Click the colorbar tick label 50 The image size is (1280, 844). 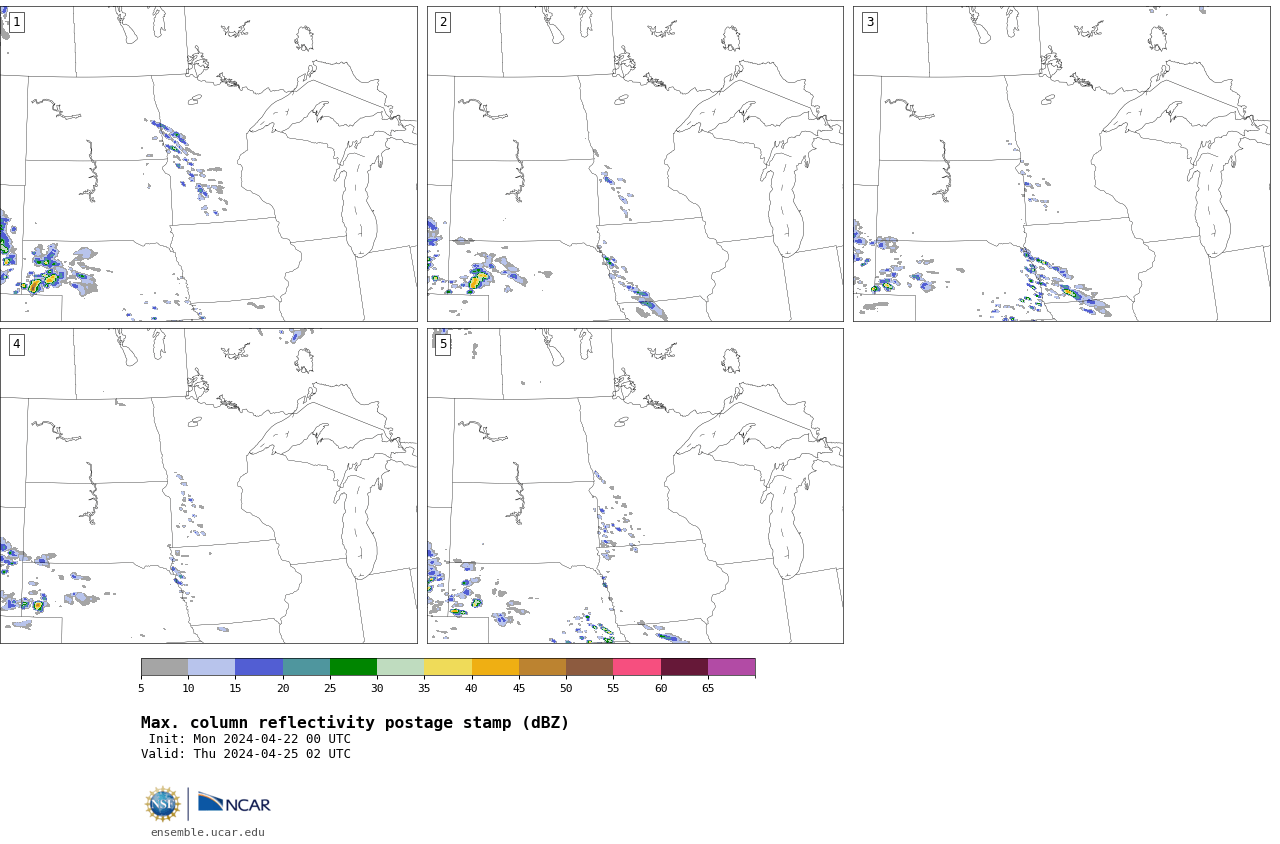pyautogui.click(x=566, y=688)
